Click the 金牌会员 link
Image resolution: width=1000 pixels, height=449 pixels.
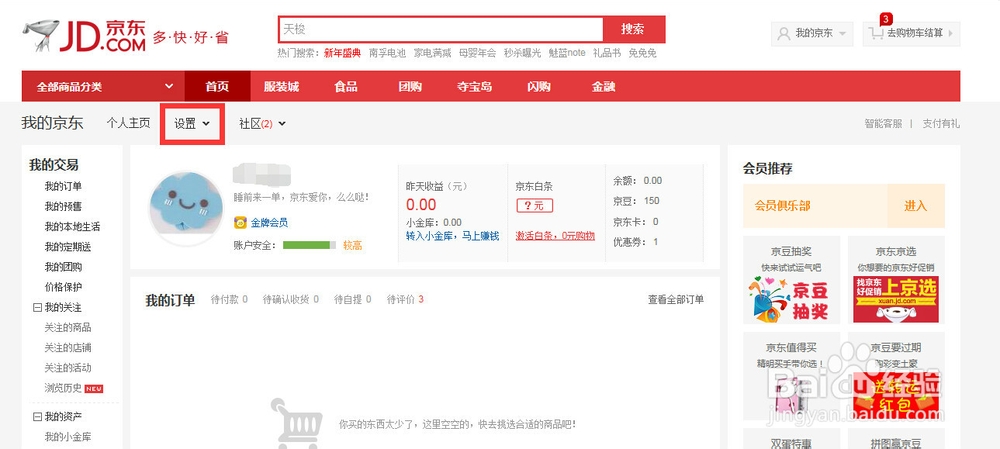tap(269, 223)
